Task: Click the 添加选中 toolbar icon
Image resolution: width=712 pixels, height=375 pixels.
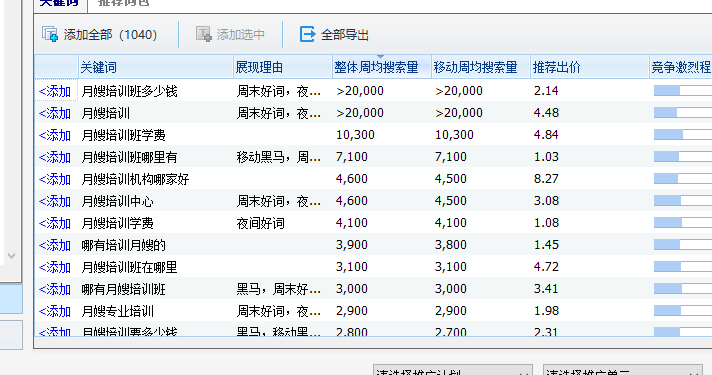Action: (x=204, y=35)
